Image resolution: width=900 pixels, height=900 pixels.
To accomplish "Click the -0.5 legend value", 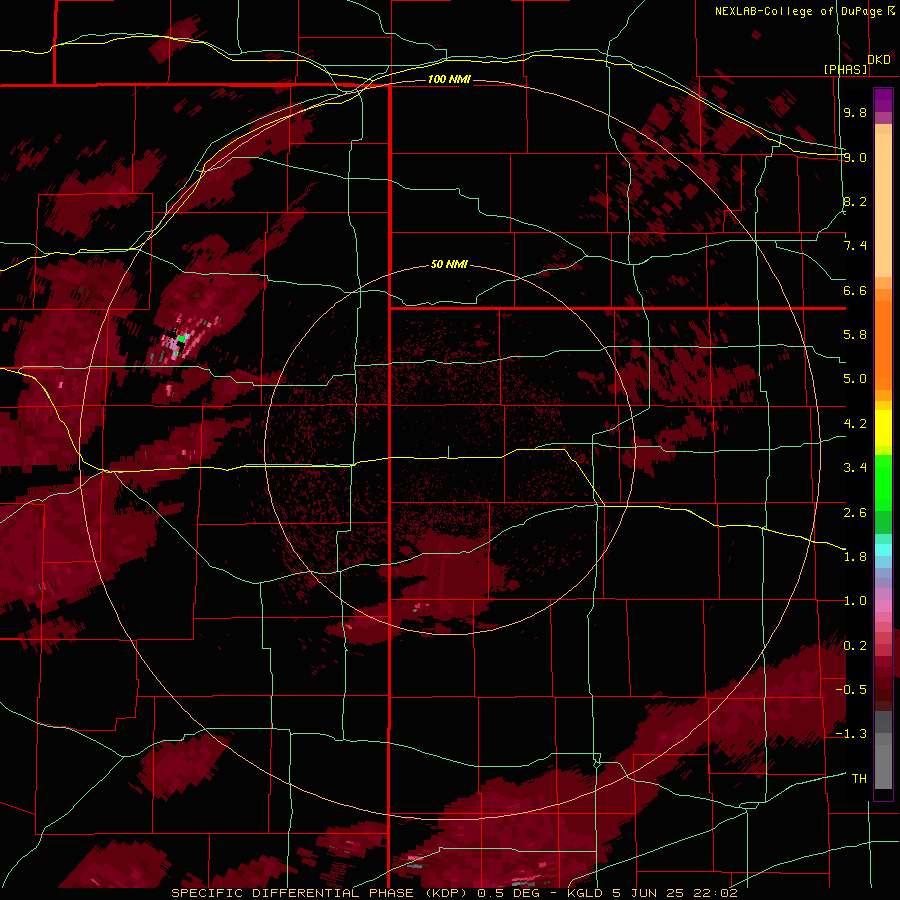I will coord(851,689).
